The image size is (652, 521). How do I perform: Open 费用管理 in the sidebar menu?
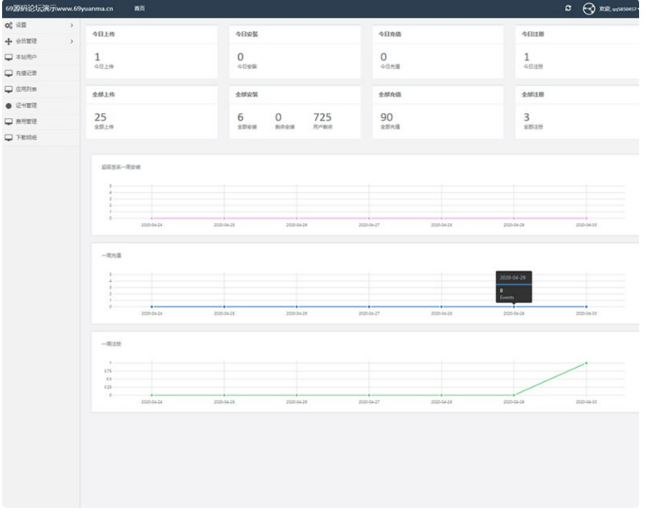pos(27,121)
